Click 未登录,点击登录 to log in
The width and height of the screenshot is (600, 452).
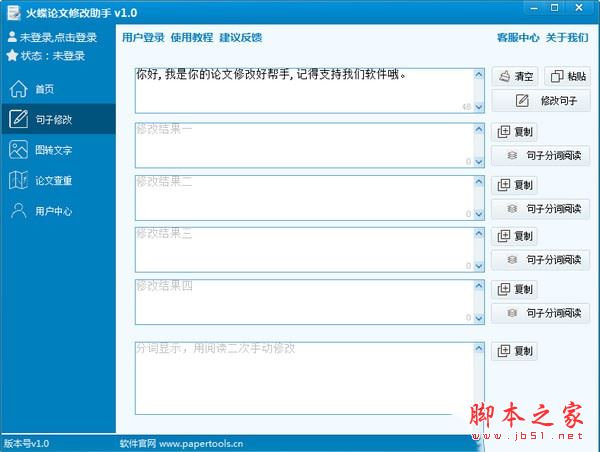58,37
